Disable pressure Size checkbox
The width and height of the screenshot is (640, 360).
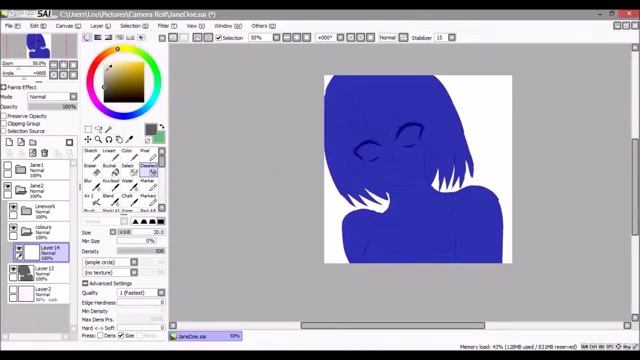(x=121, y=336)
